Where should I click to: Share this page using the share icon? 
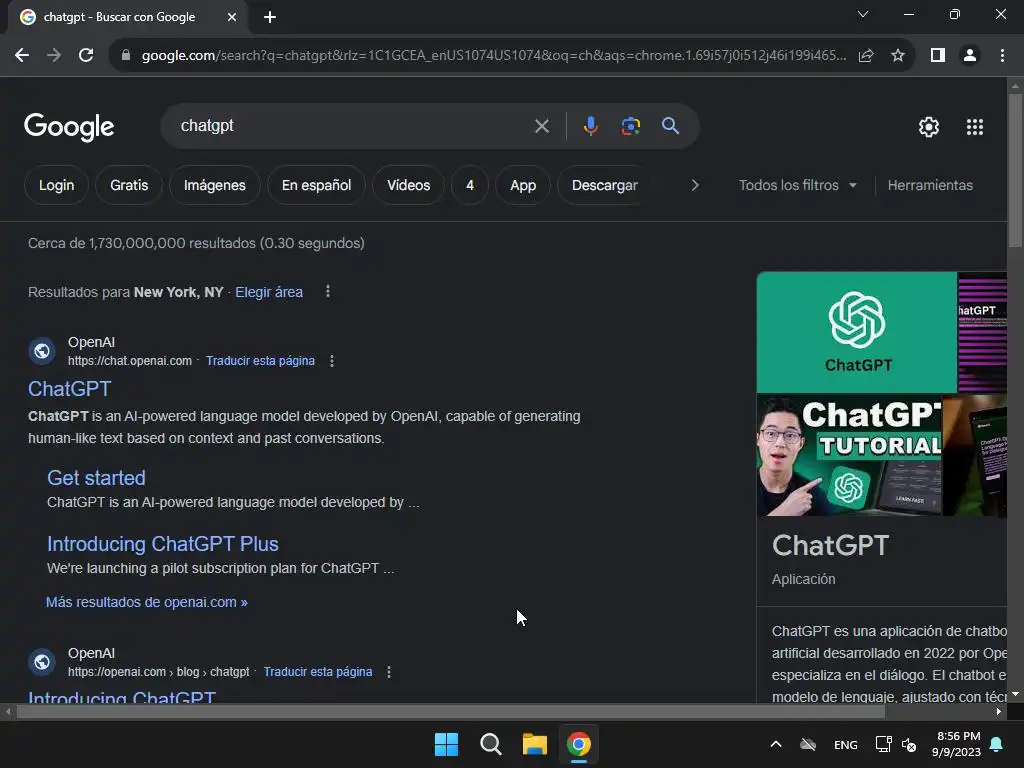pyautogui.click(x=866, y=56)
